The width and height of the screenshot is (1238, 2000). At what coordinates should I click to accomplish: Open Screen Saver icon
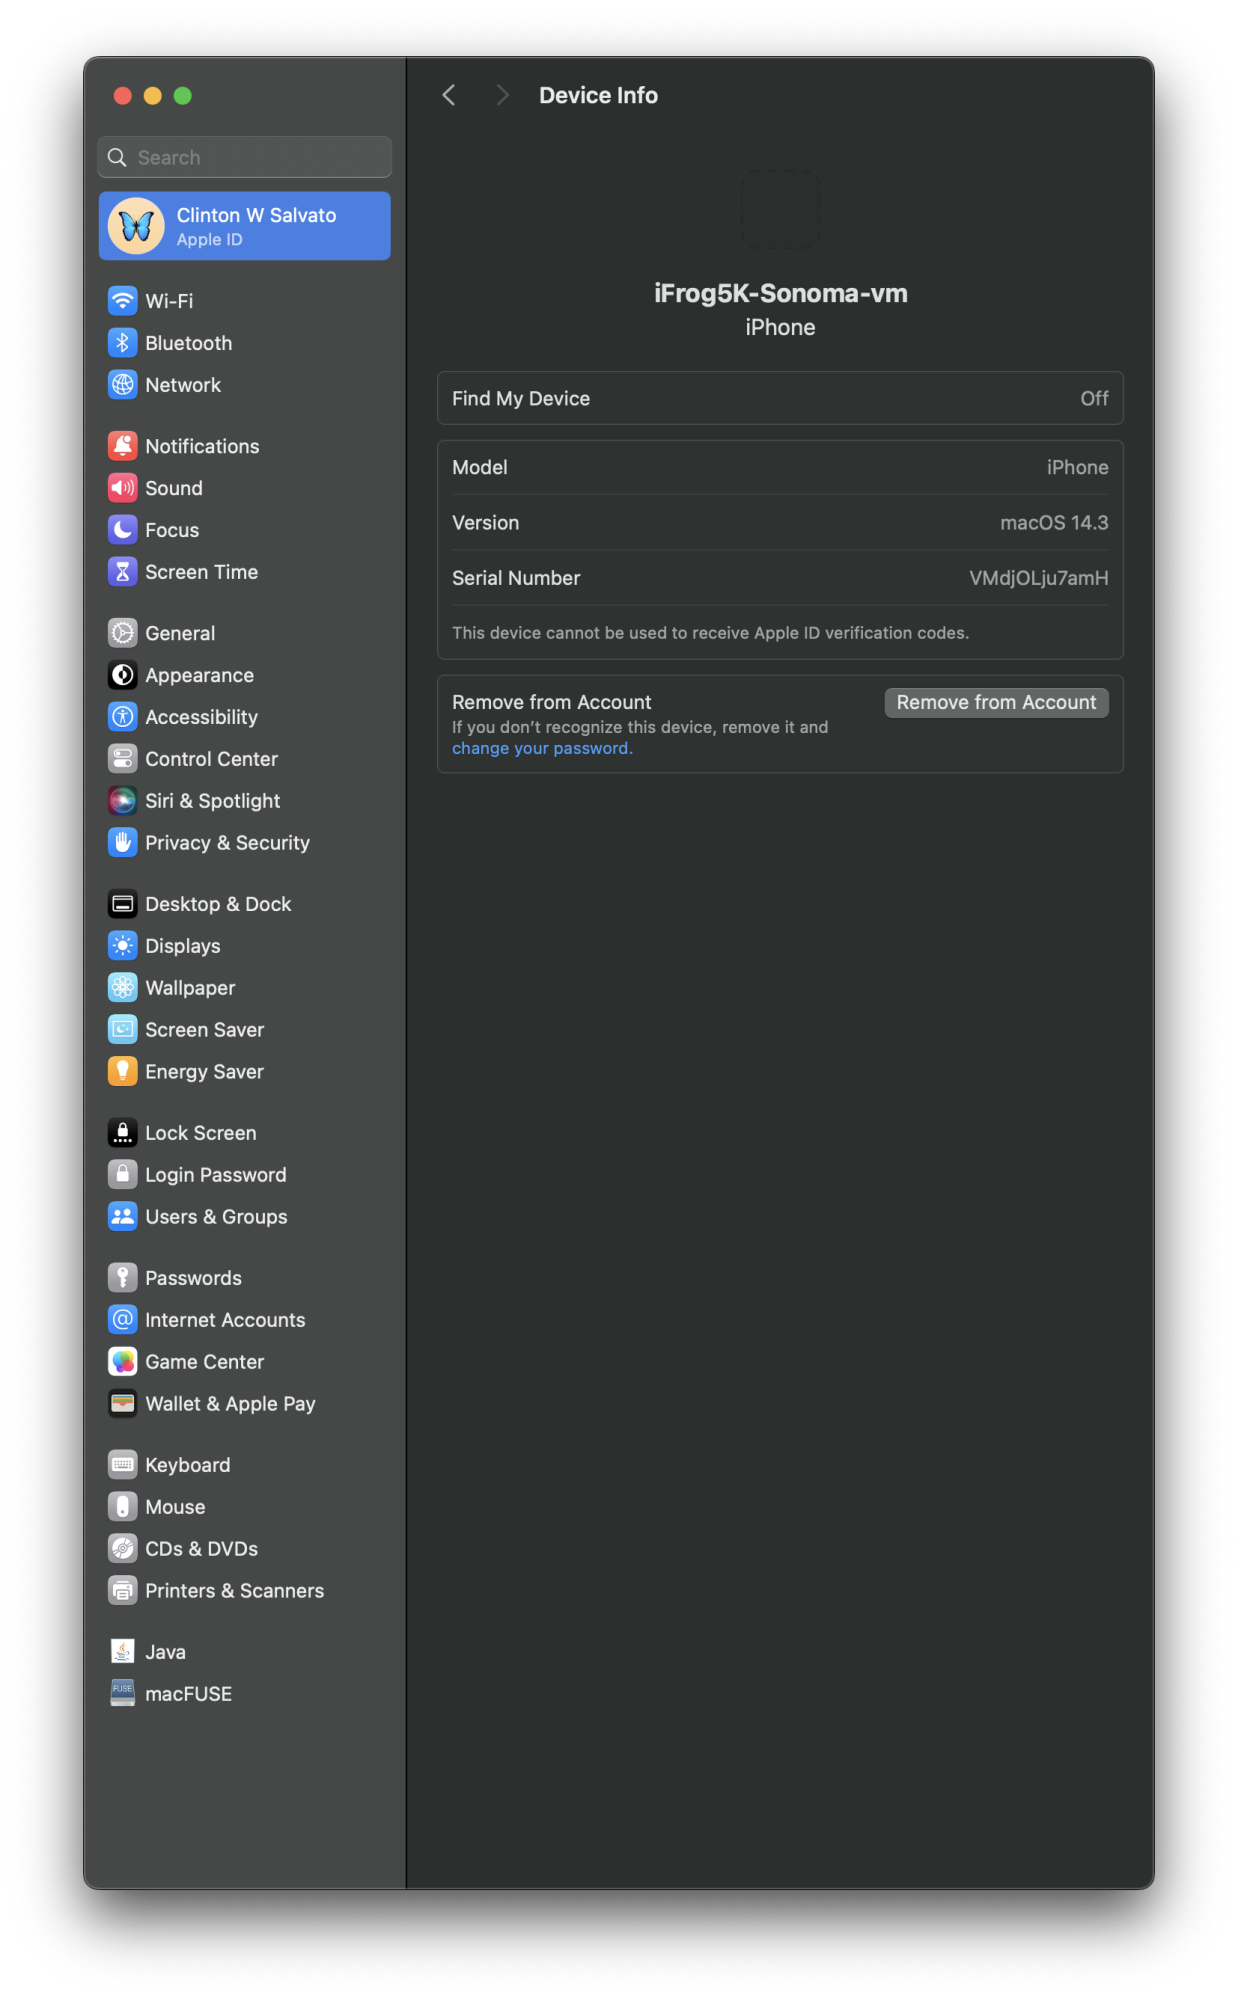pos(122,1030)
